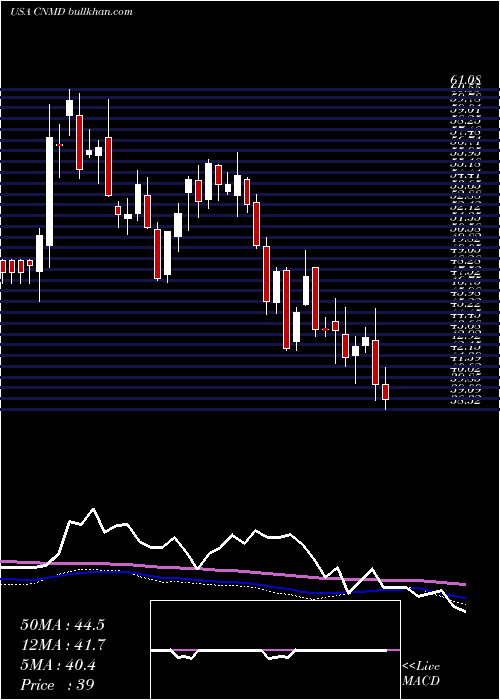Viewport: 500px width, 700px height.
Task: Click the Price : 39 label
Action: click(57, 685)
